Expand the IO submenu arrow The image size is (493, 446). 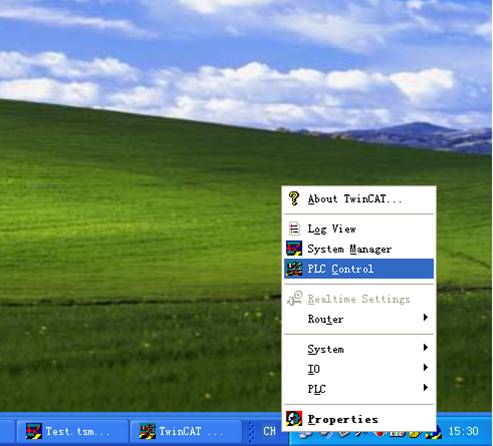[425, 367]
